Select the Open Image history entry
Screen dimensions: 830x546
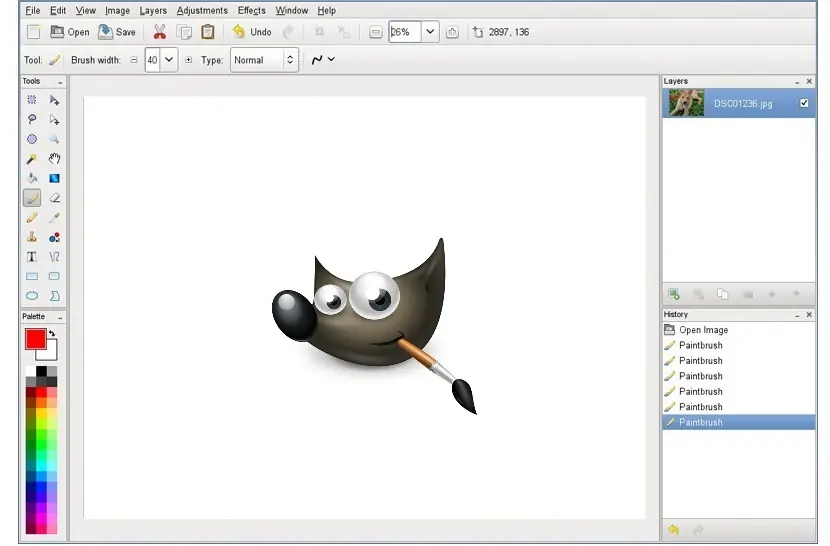click(738, 330)
